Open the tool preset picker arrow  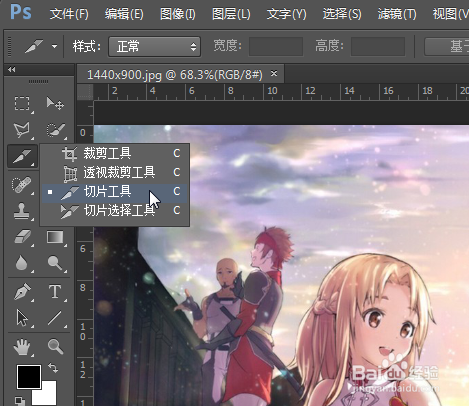54,46
